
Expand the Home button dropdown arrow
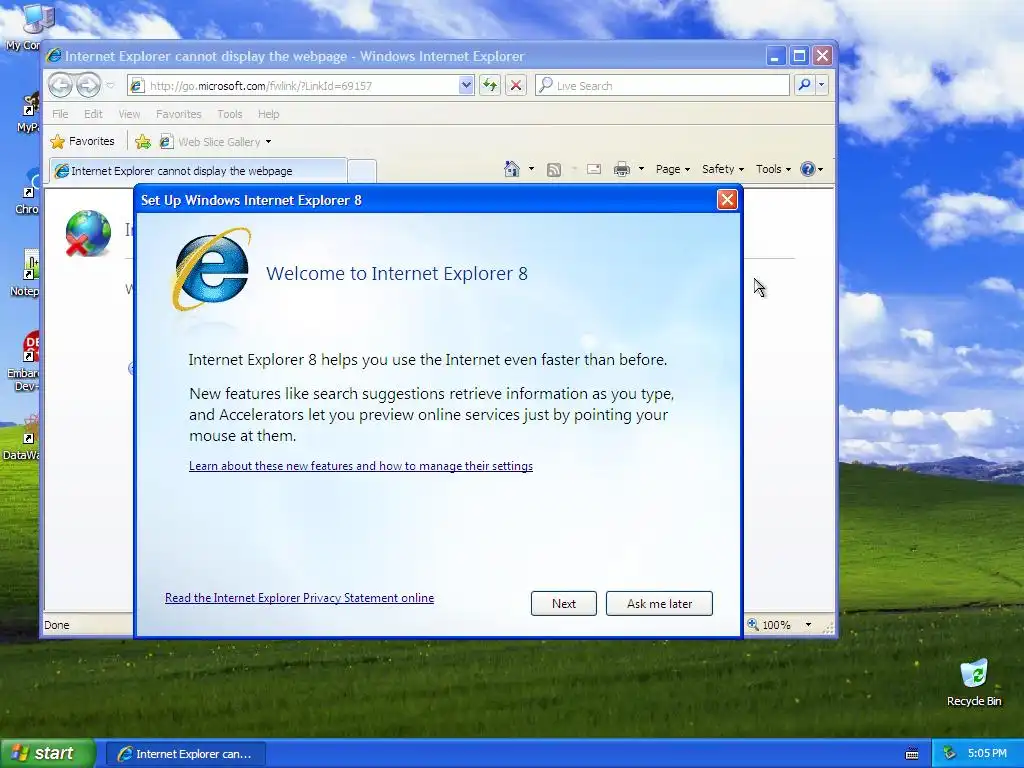point(531,169)
